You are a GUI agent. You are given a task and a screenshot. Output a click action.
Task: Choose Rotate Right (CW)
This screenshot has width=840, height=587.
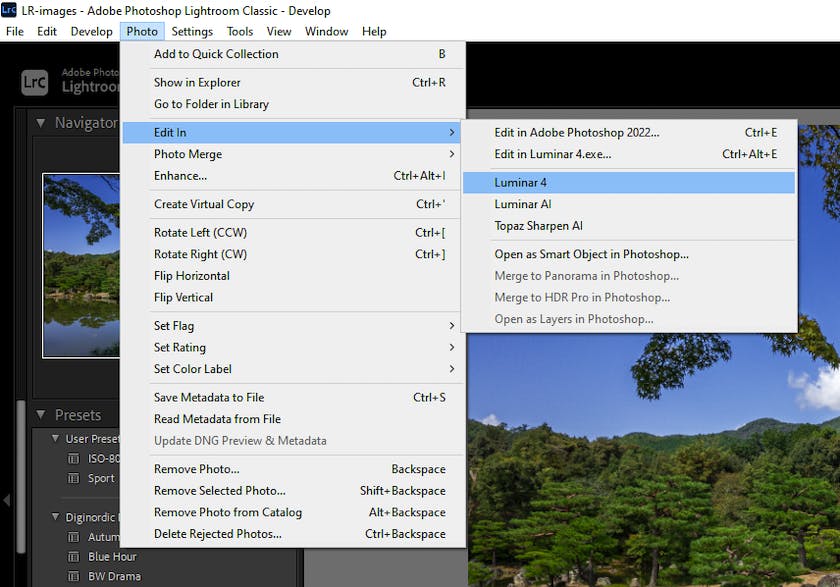click(292, 254)
